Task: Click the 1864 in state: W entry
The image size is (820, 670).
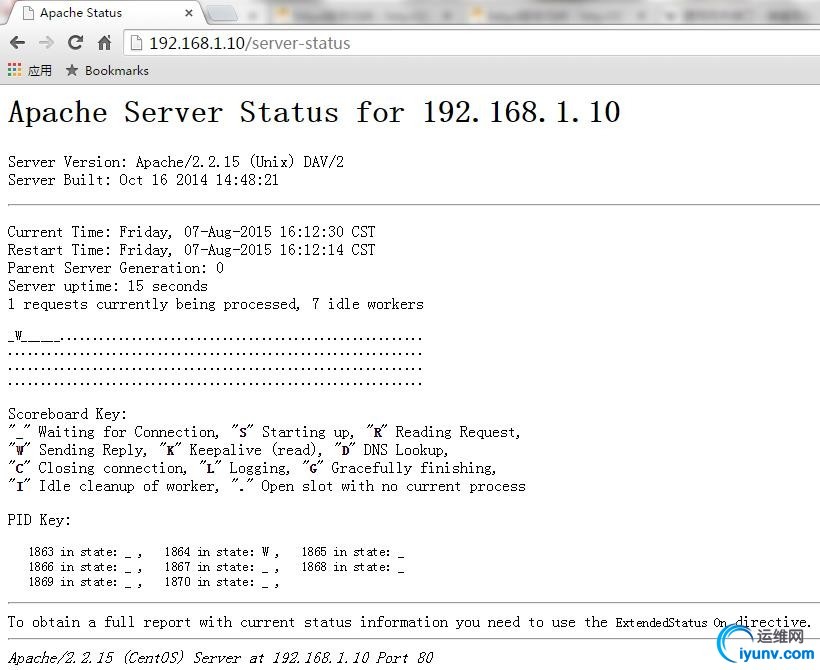Action: [222, 552]
